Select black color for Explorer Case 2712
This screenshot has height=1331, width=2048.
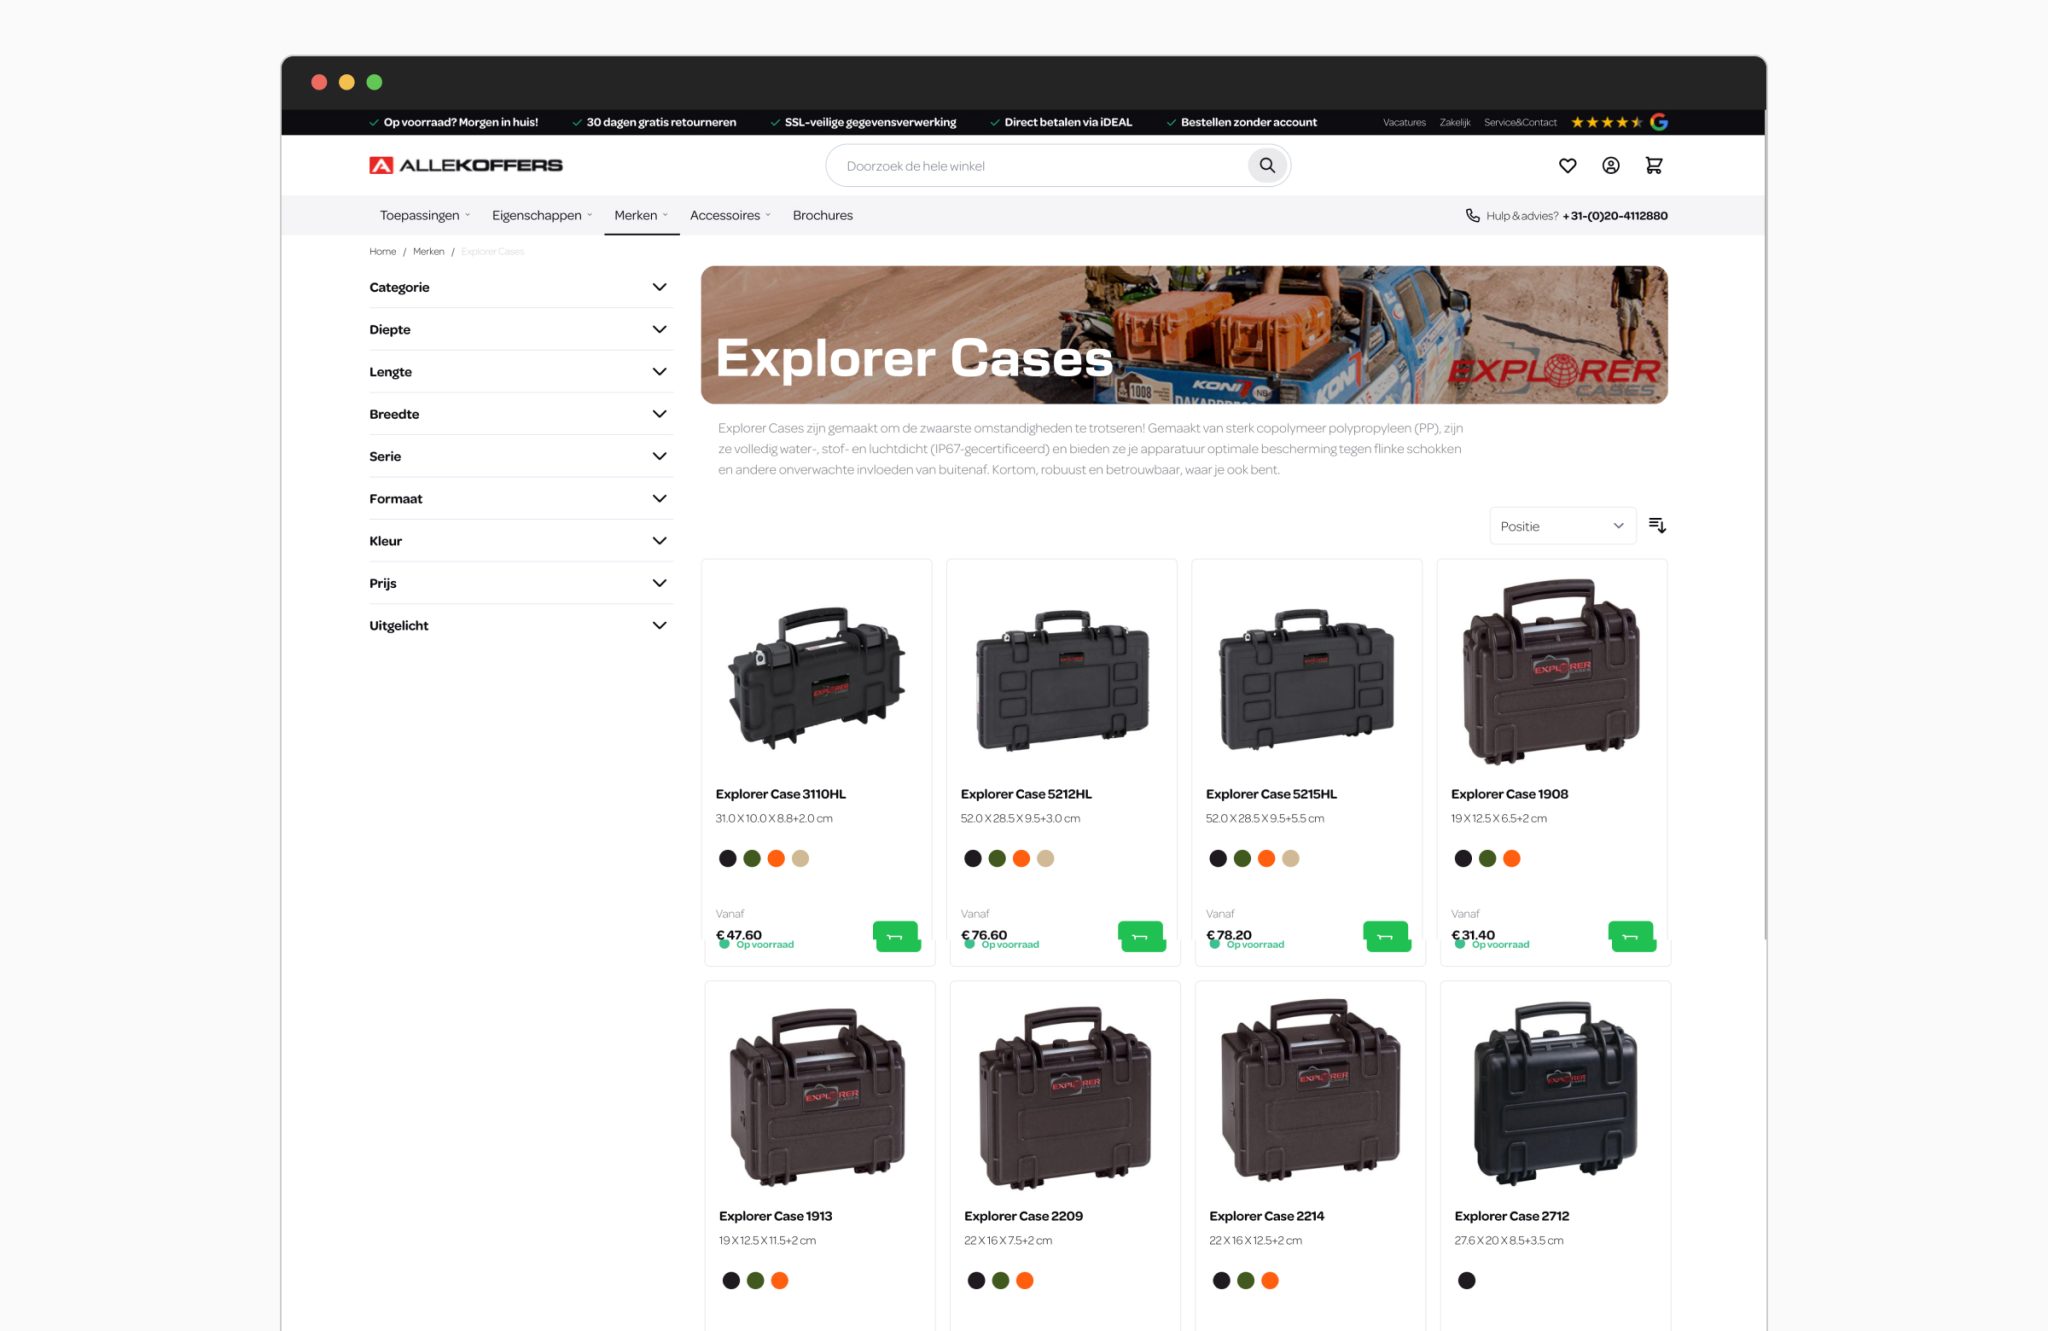tap(1466, 1280)
